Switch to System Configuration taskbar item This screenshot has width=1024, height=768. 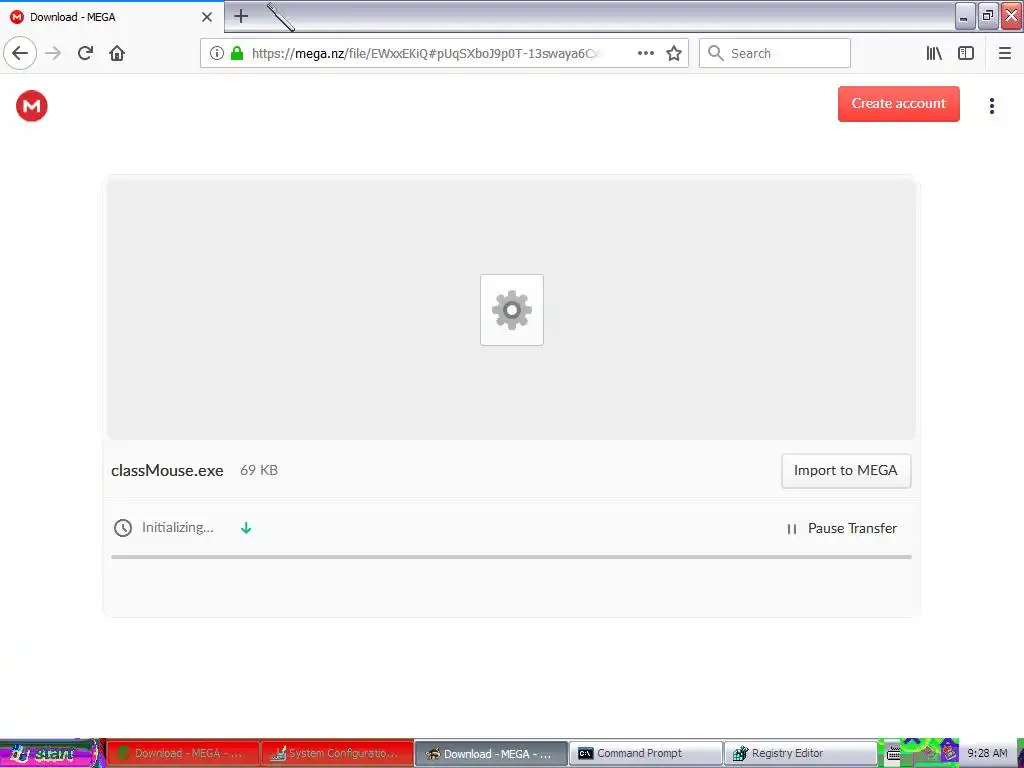click(x=337, y=754)
